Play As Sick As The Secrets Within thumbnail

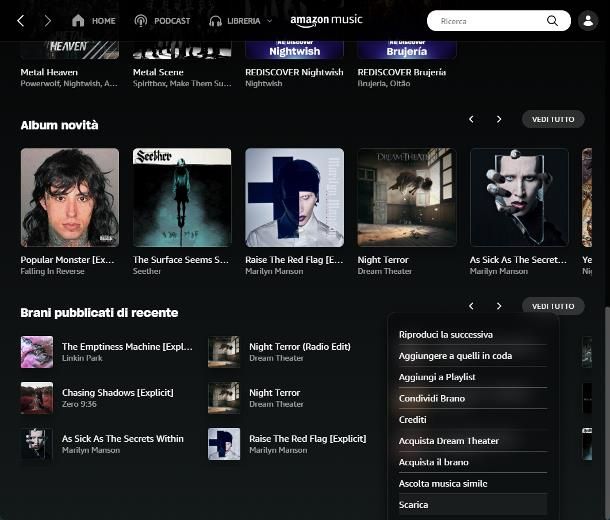click(37, 444)
